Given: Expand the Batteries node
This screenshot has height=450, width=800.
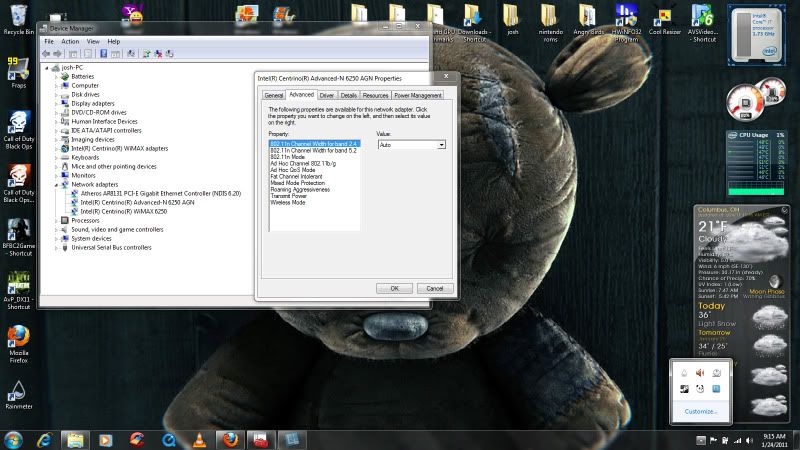Looking at the screenshot, I should [x=56, y=77].
